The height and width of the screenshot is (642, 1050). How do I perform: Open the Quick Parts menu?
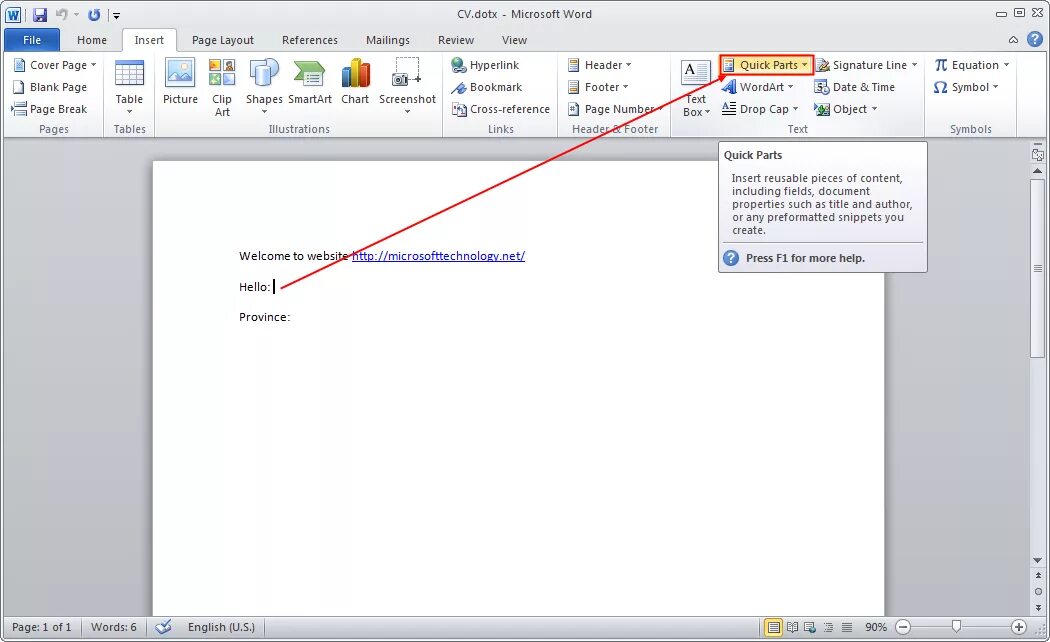[x=767, y=65]
